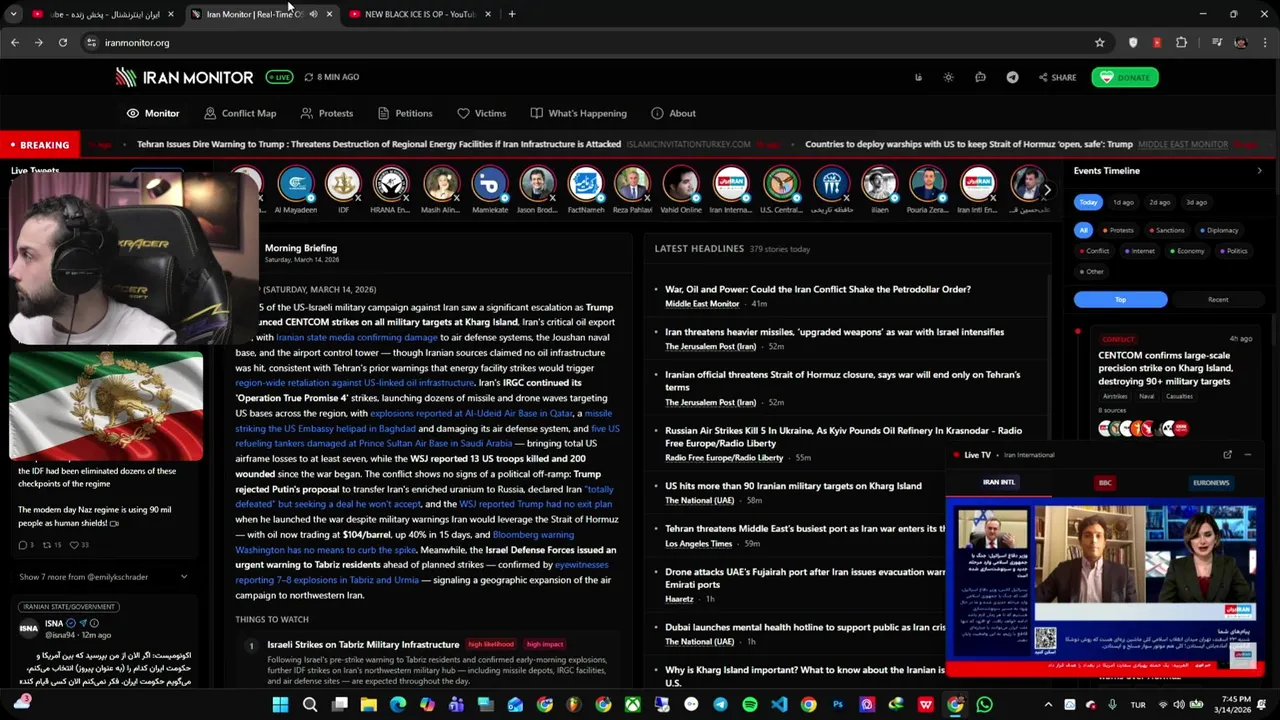Expand Show 7 more from @emilykschrader
1280x720 pixels.
(103, 577)
